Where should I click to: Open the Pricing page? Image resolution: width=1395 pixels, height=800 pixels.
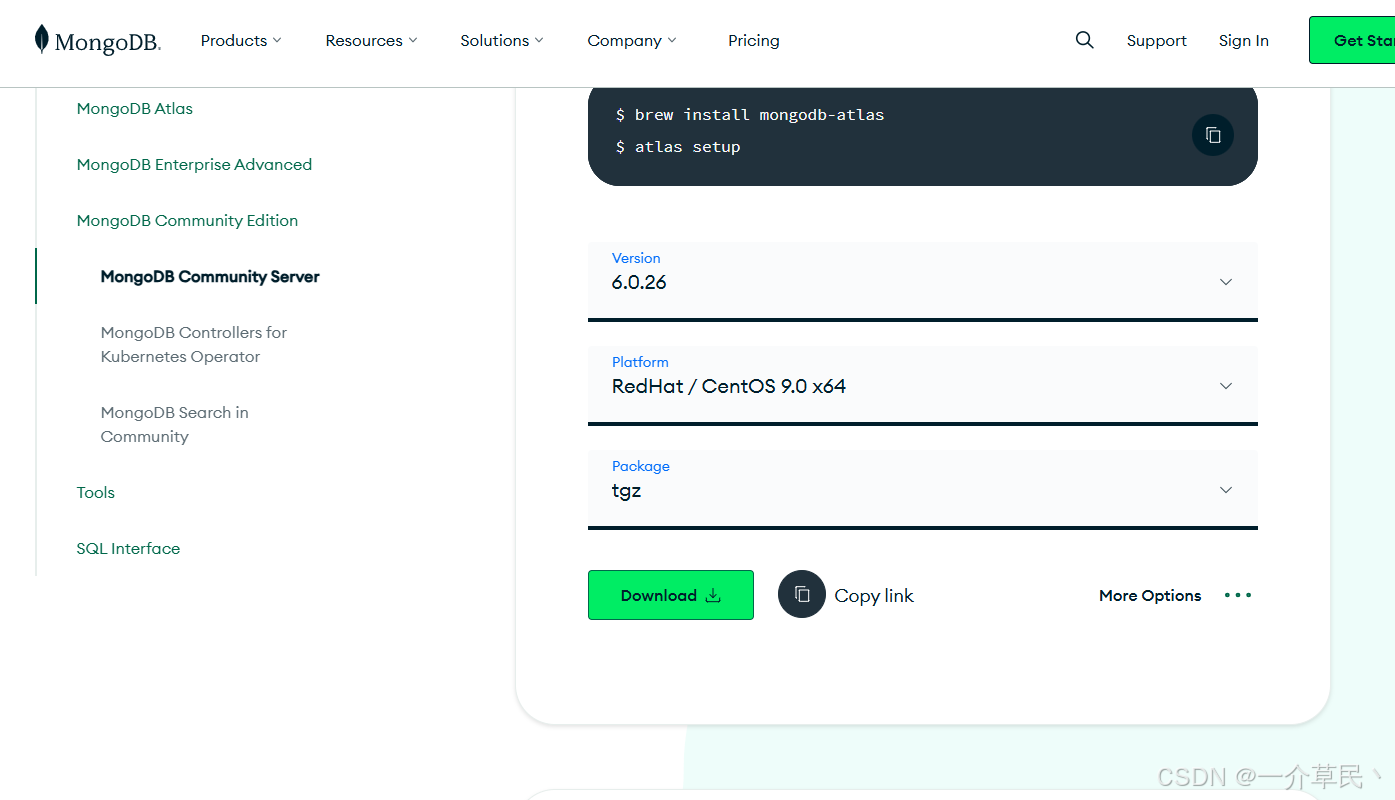click(x=754, y=40)
